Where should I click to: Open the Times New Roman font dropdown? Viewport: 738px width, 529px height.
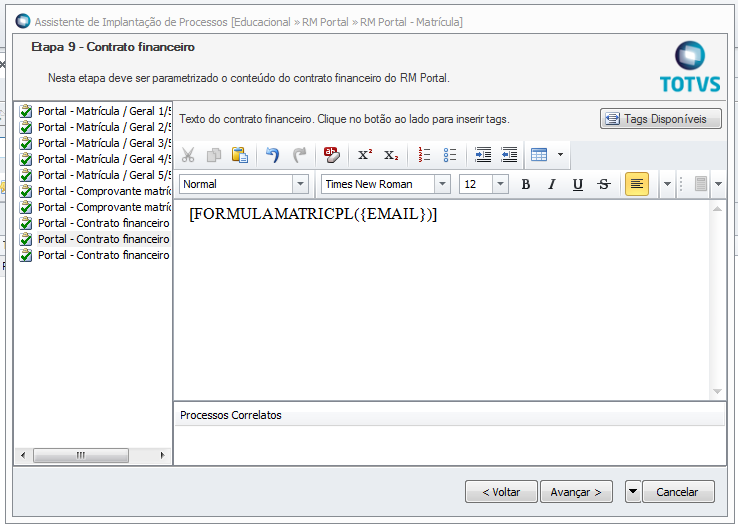[x=442, y=184]
